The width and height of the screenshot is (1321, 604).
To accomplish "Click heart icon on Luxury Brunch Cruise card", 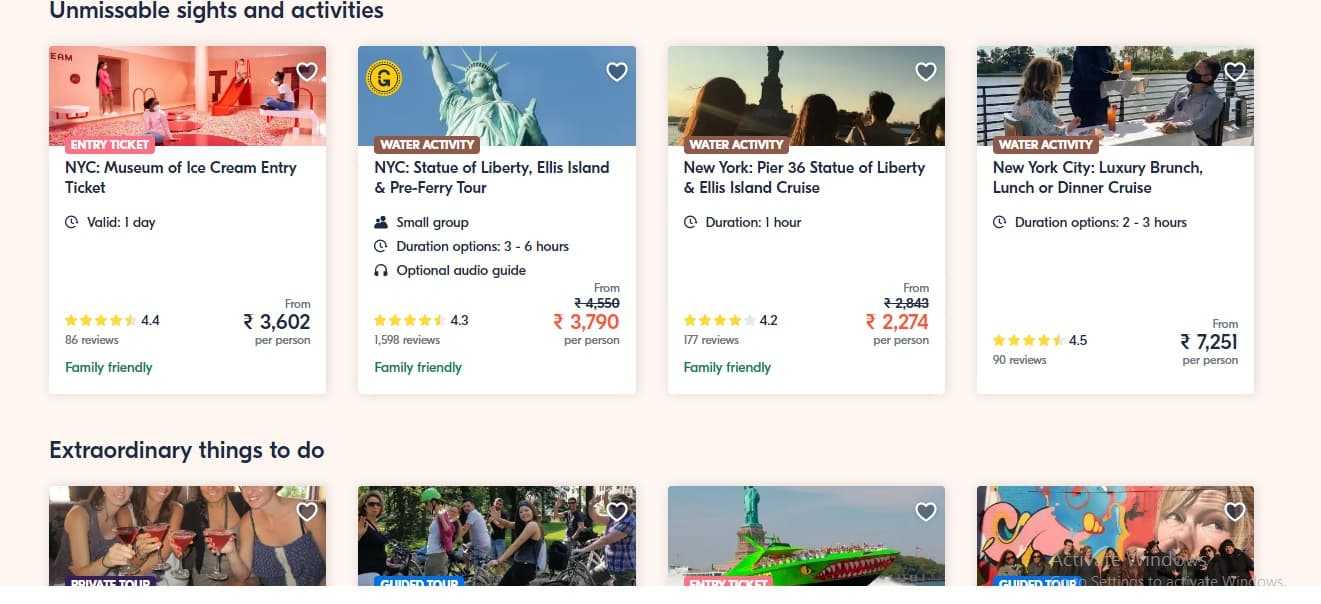I will click(x=1235, y=72).
